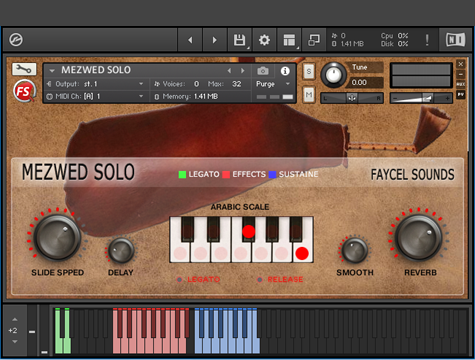Click the blue SUSTAINE legend swatch
475x360 pixels.
point(272,174)
